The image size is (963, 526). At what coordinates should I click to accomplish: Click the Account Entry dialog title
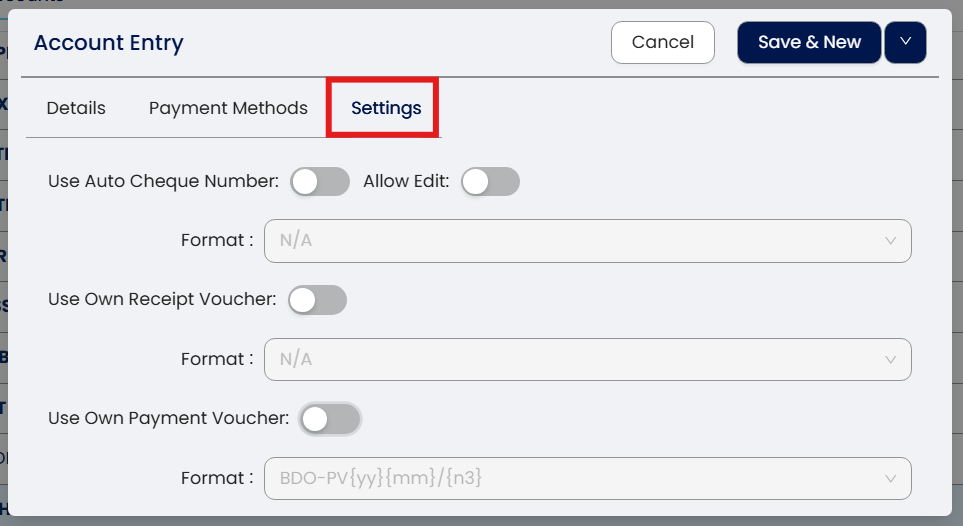(109, 43)
